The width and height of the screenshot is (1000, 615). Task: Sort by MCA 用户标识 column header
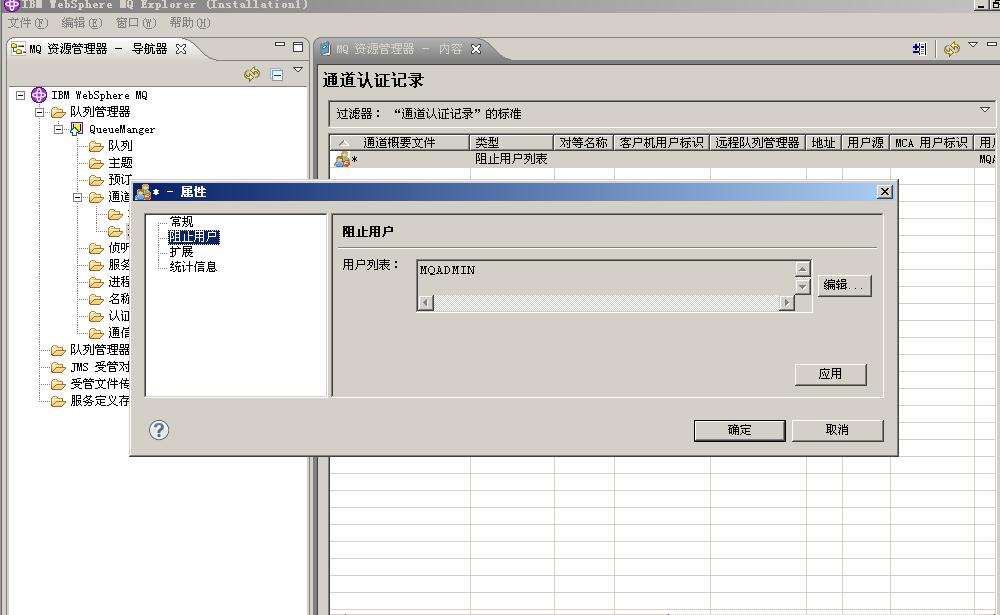coord(932,143)
